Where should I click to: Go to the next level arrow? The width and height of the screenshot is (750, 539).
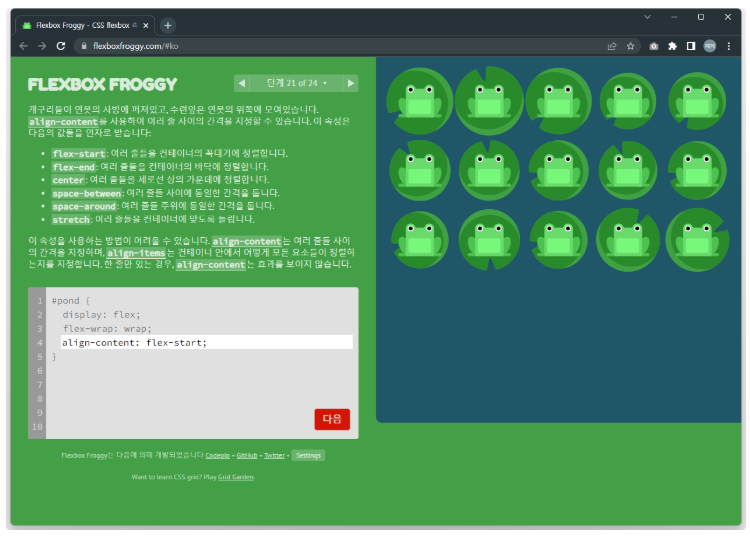point(351,83)
